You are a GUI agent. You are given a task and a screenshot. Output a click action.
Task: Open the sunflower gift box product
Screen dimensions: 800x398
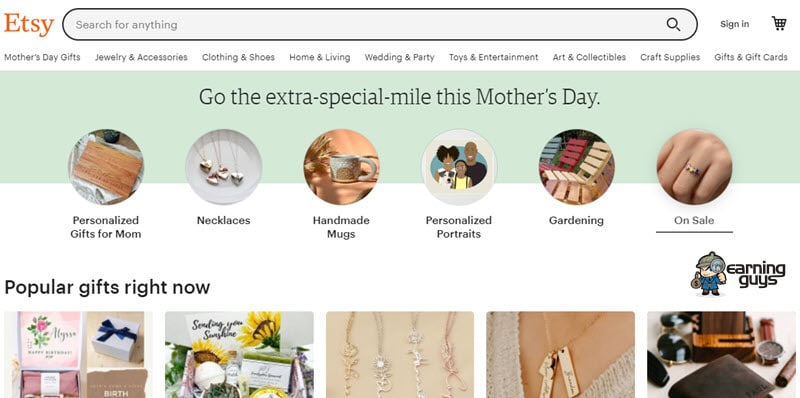(239, 355)
